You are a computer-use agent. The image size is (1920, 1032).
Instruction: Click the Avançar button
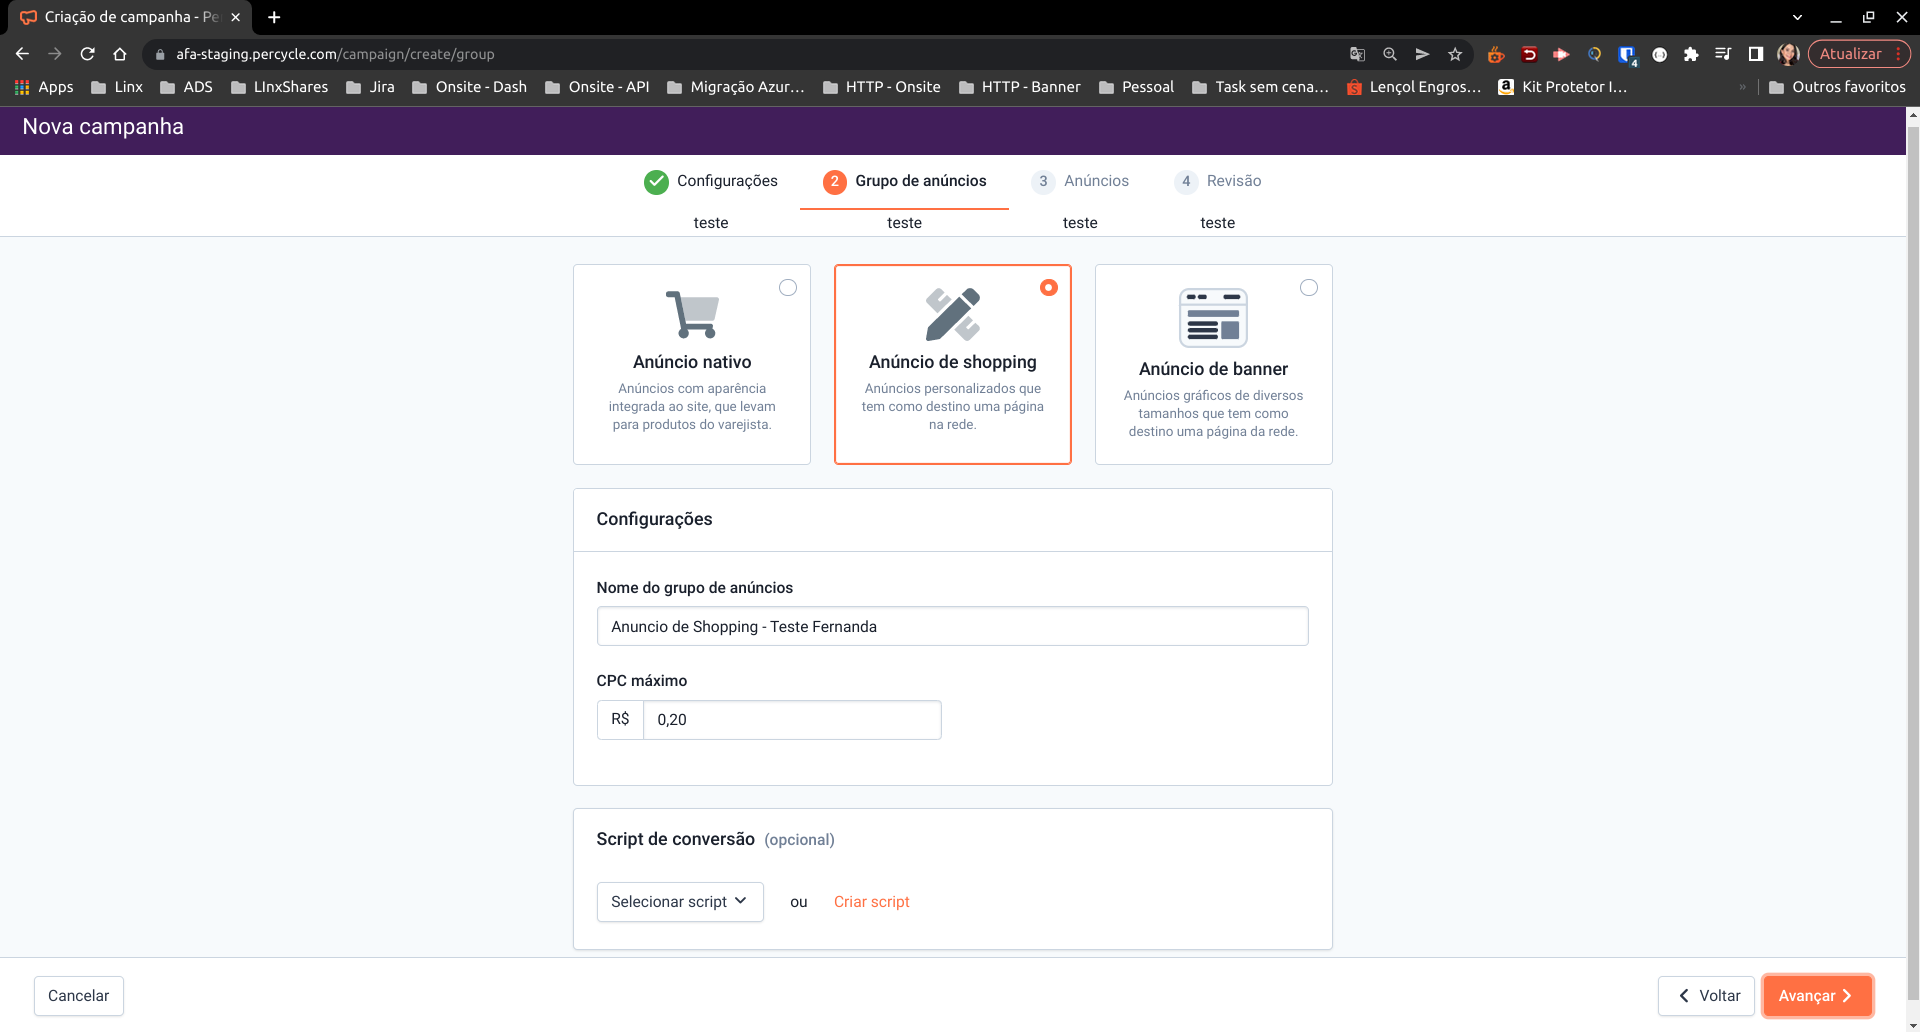tap(1816, 996)
